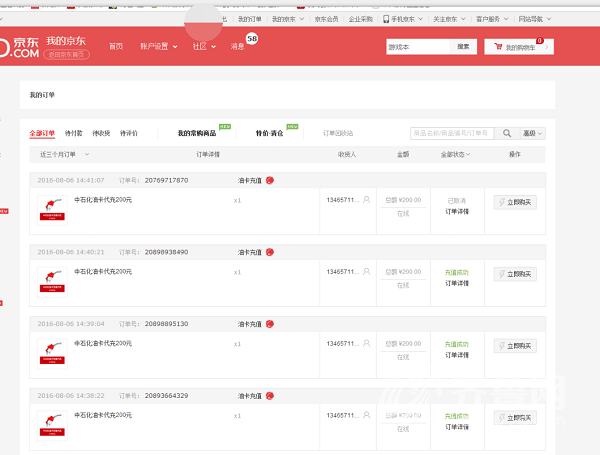The image size is (600, 455).
Task: Click 返回京东首页 button
Action: pyautogui.click(x=66, y=55)
